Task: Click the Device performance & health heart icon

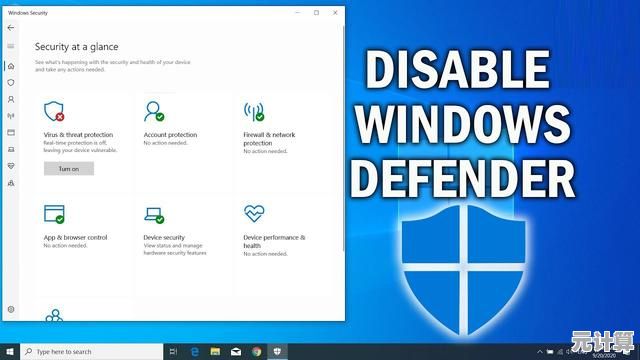Action: coord(254,213)
